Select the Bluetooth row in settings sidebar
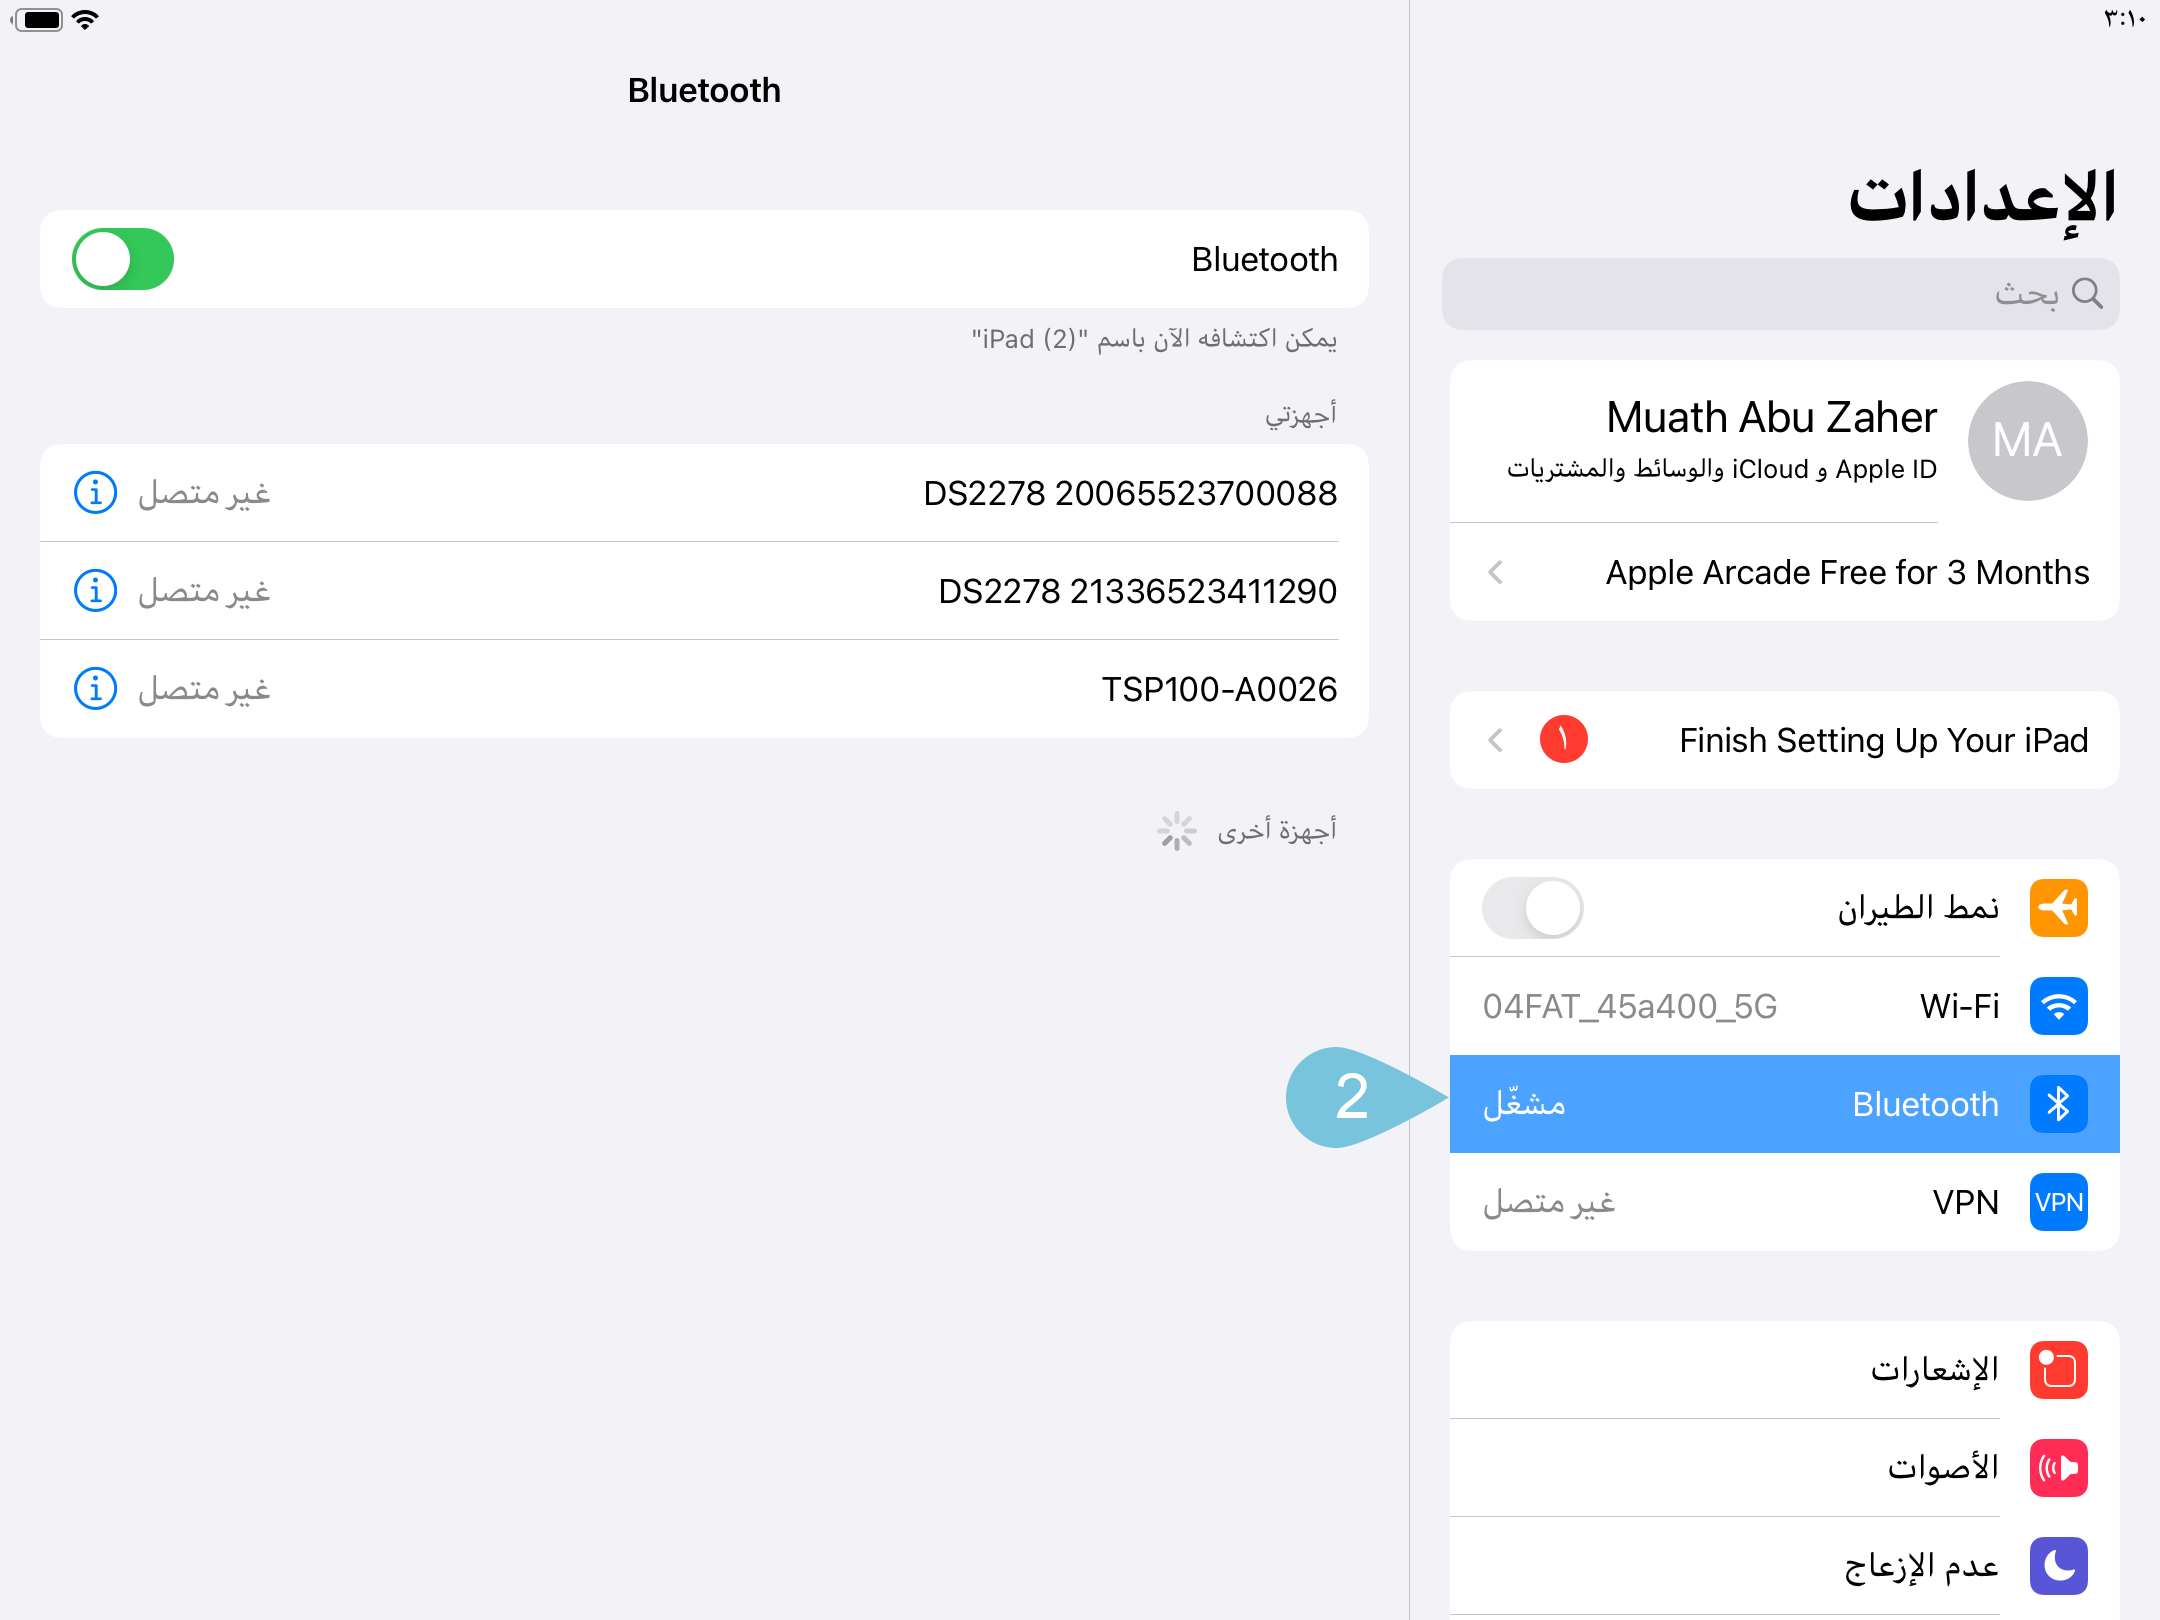 click(1784, 1104)
